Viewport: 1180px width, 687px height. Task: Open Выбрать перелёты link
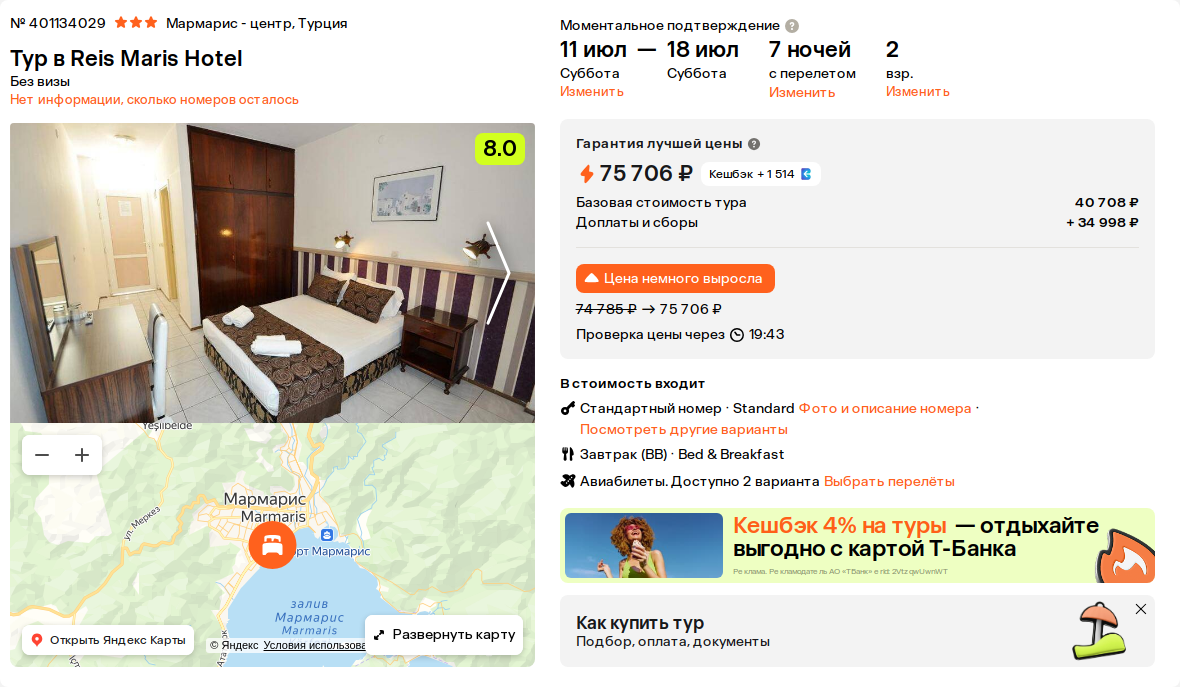(889, 482)
